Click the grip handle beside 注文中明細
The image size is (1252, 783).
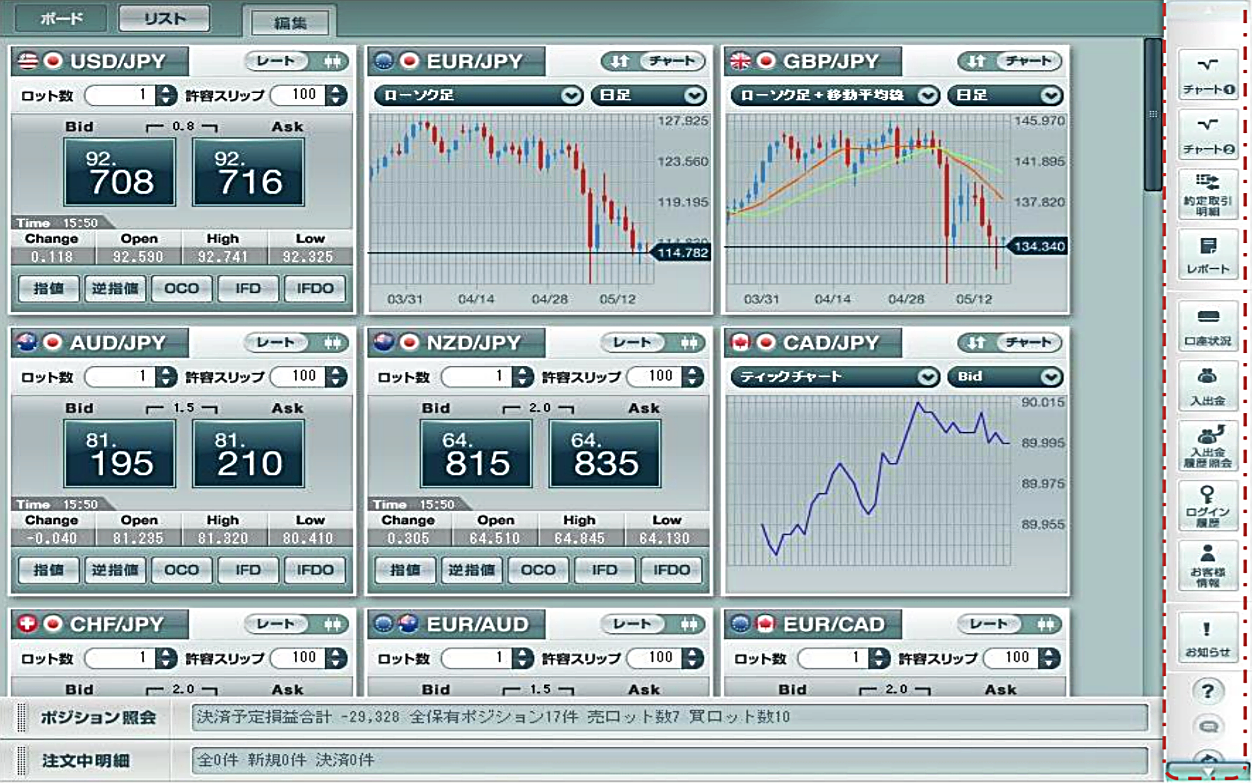click(x=20, y=760)
